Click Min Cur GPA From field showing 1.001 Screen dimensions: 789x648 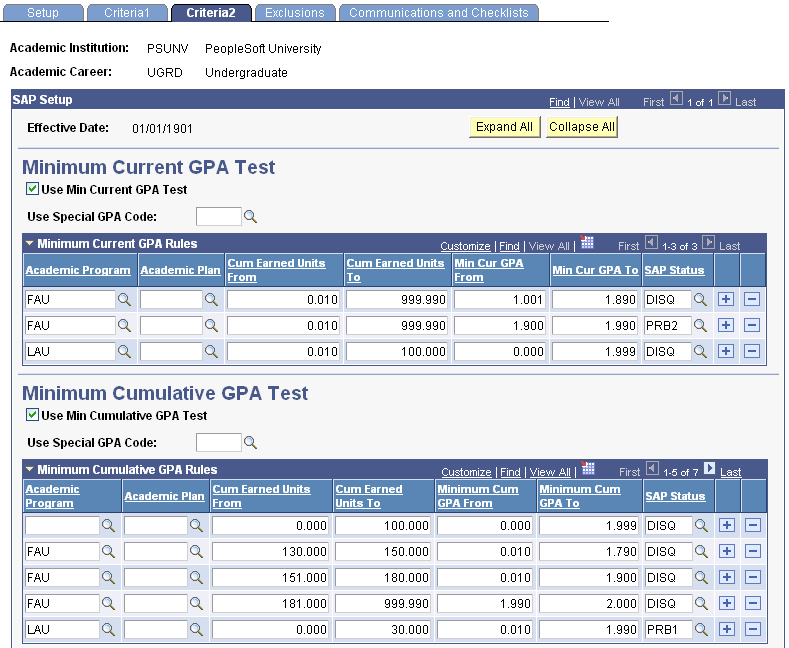(x=500, y=300)
